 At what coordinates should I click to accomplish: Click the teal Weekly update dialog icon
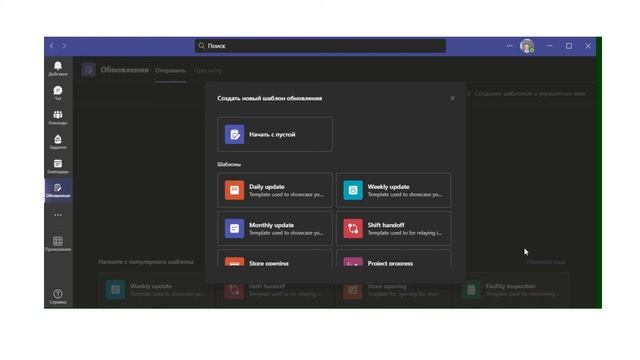[353, 190]
